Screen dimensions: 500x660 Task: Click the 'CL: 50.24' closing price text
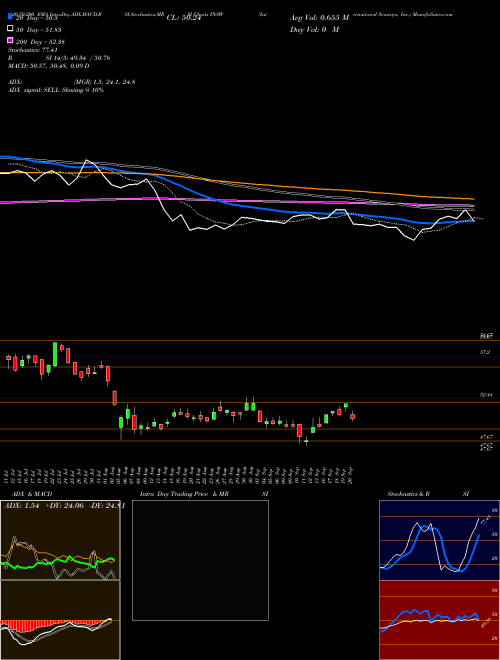click(x=184, y=18)
